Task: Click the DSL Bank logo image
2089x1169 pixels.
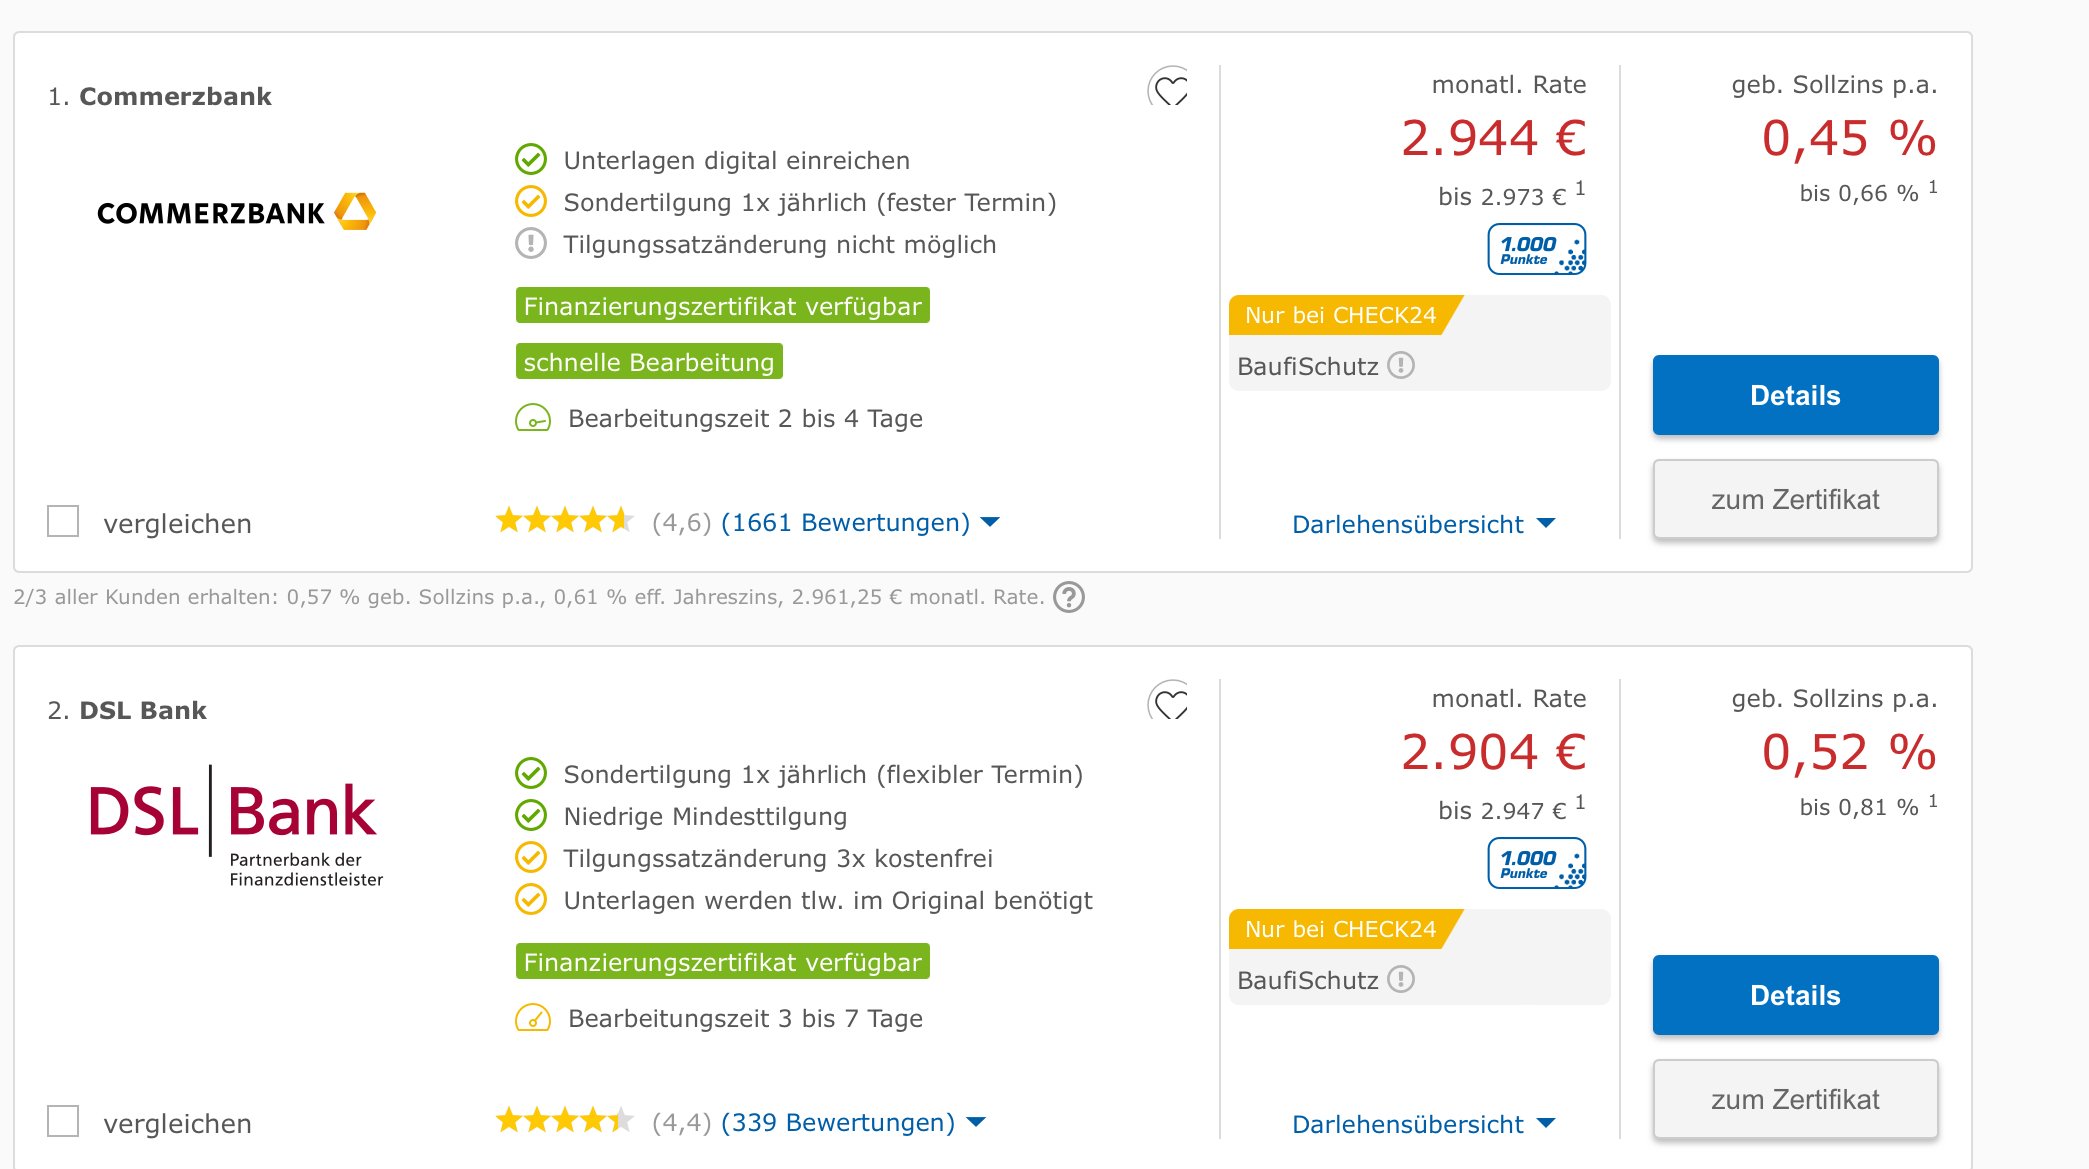Action: coord(236,826)
